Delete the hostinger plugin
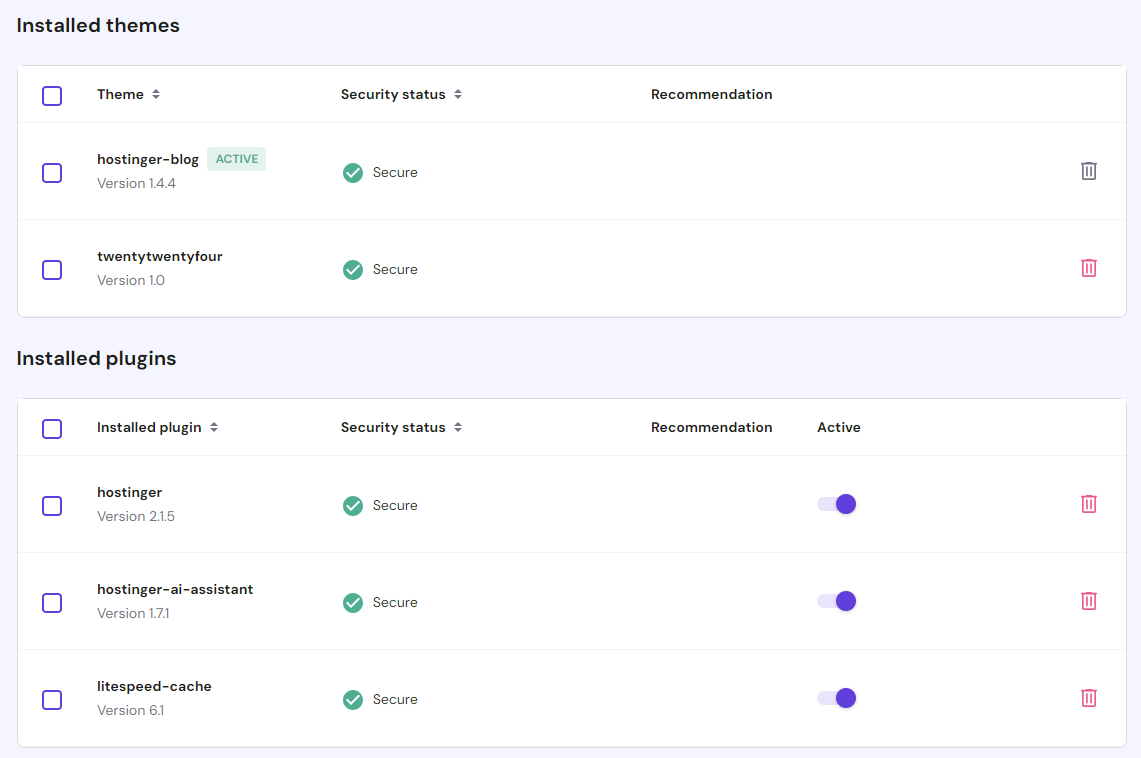Viewport: 1141px width, 758px height. (1089, 504)
